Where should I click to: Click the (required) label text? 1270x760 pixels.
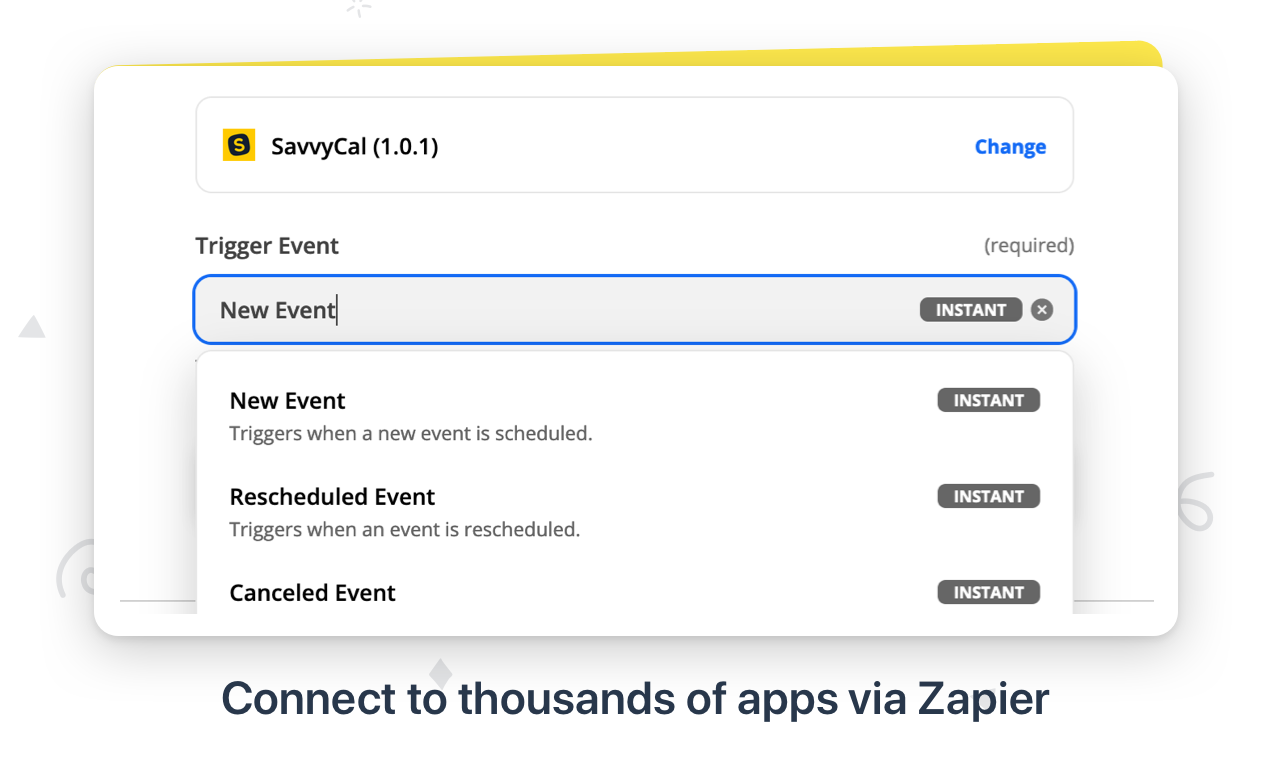pos(1029,246)
